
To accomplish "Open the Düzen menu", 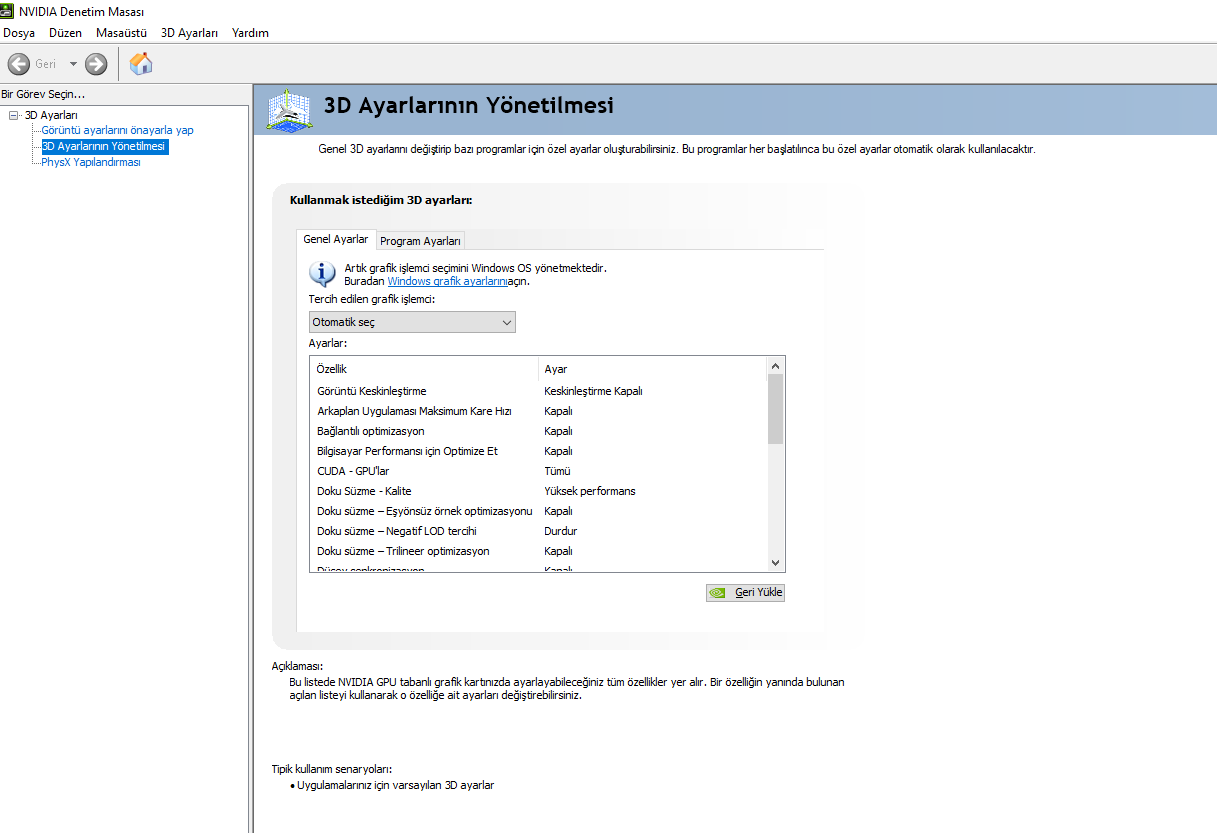I will [x=65, y=33].
